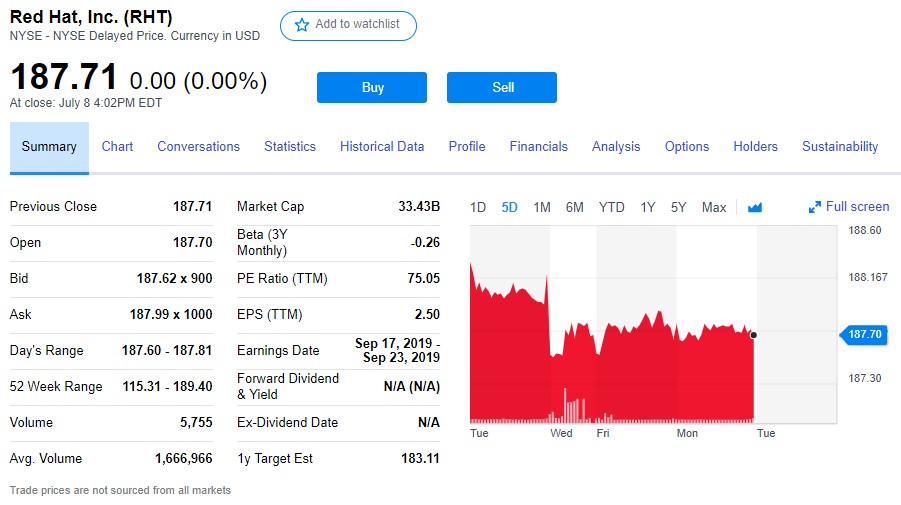This screenshot has width=901, height=505.
Task: Click the Beta value -0.26
Action: click(x=425, y=242)
